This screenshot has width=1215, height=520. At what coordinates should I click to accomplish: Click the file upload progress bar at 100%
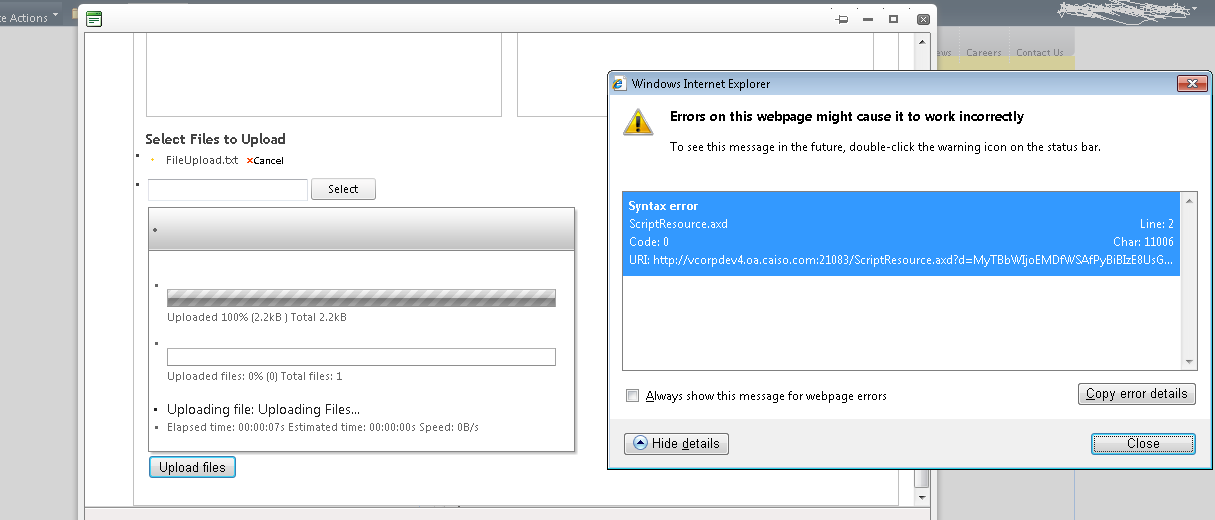click(x=361, y=298)
